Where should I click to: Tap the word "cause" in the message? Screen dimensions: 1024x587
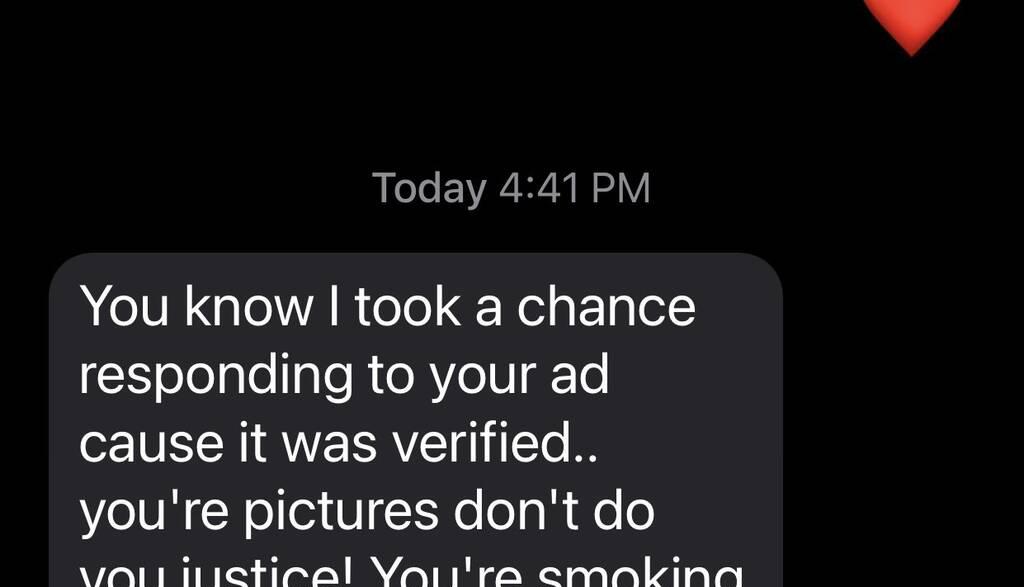151,444
